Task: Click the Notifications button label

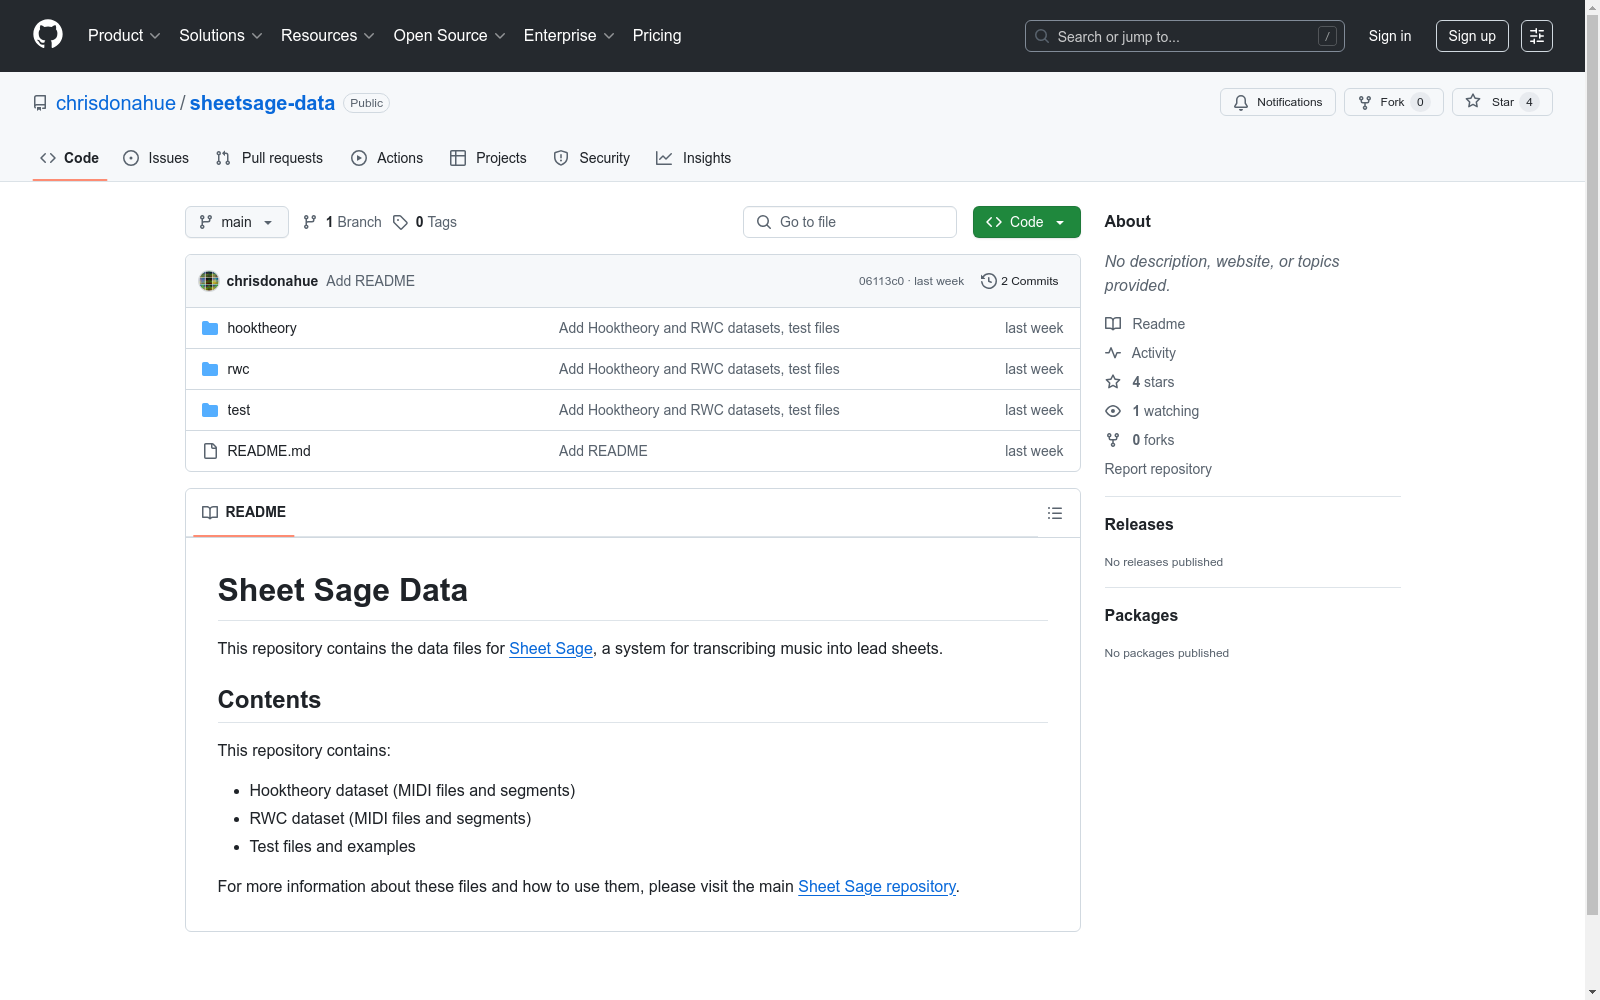Action: click(x=1290, y=102)
